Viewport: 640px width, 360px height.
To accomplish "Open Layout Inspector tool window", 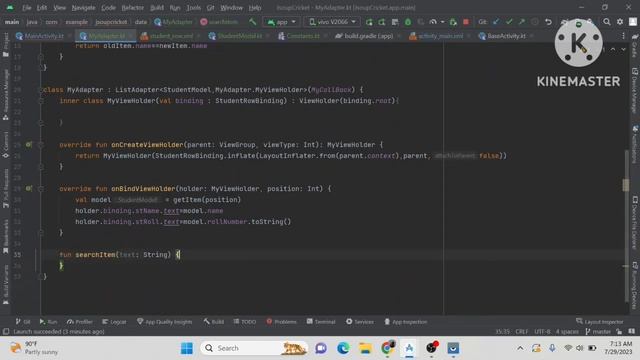I will point(600,322).
